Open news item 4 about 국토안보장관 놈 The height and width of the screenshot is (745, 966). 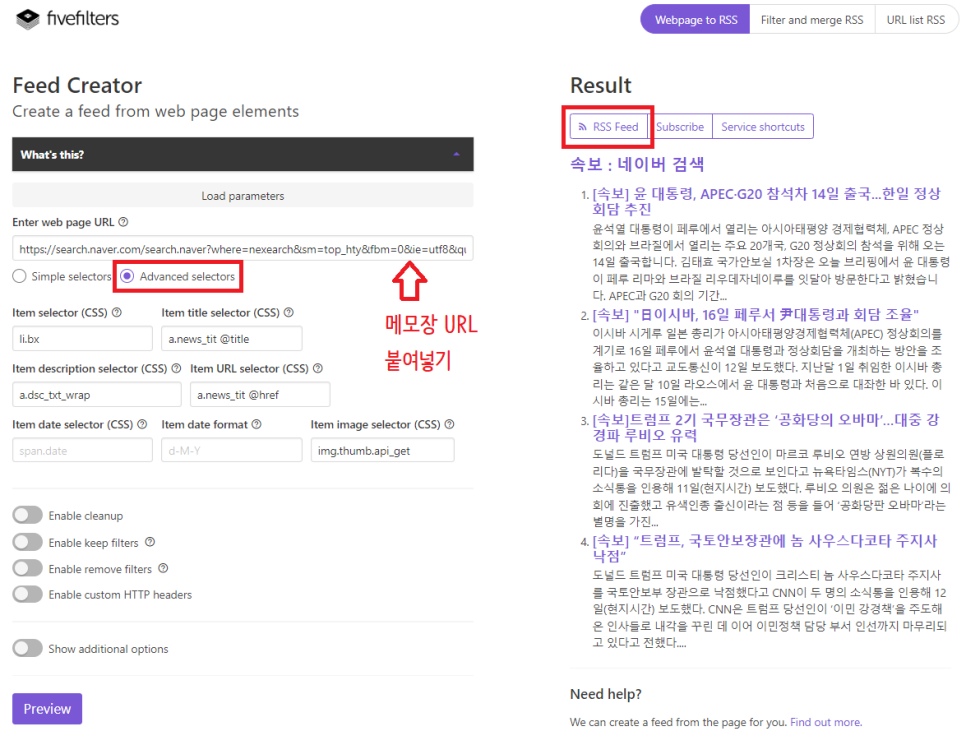pos(765,548)
